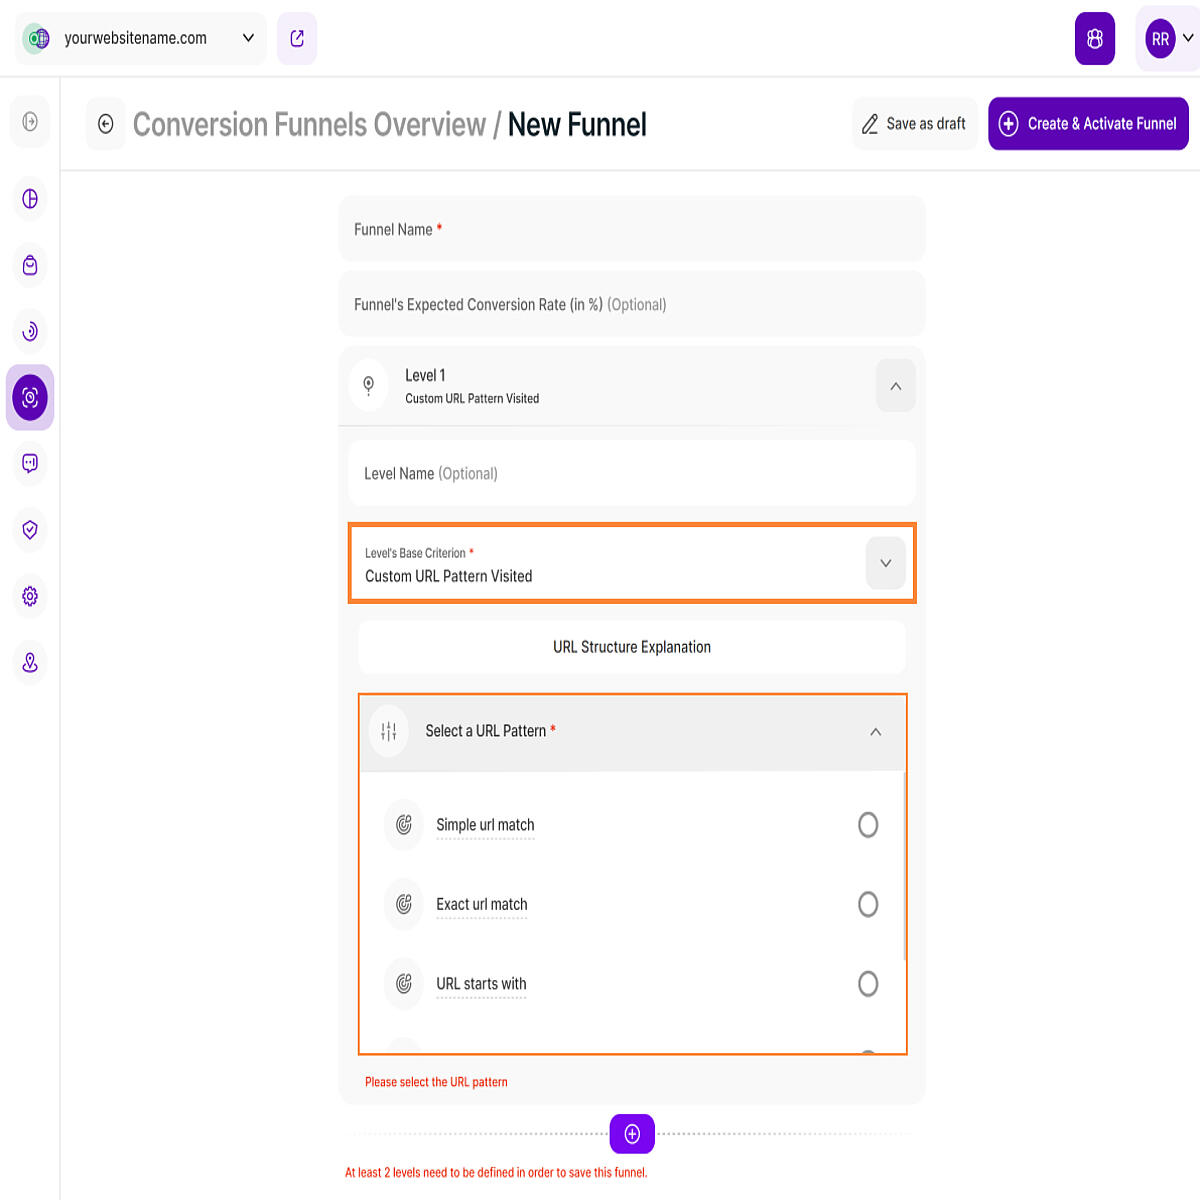Click Create & Activate Funnel button
1200x1200 pixels.
(1088, 124)
